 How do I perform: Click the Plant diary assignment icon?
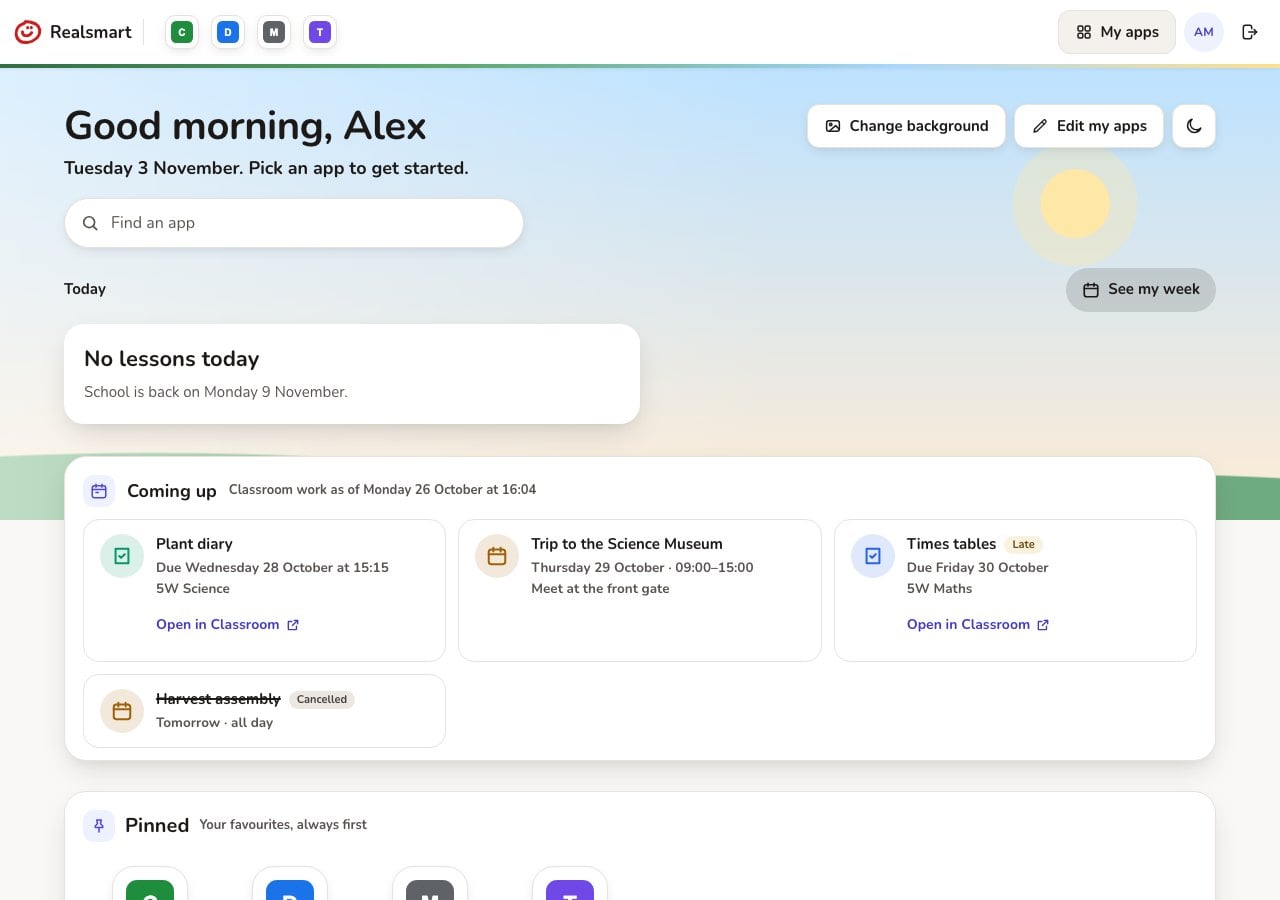pyautogui.click(x=122, y=556)
